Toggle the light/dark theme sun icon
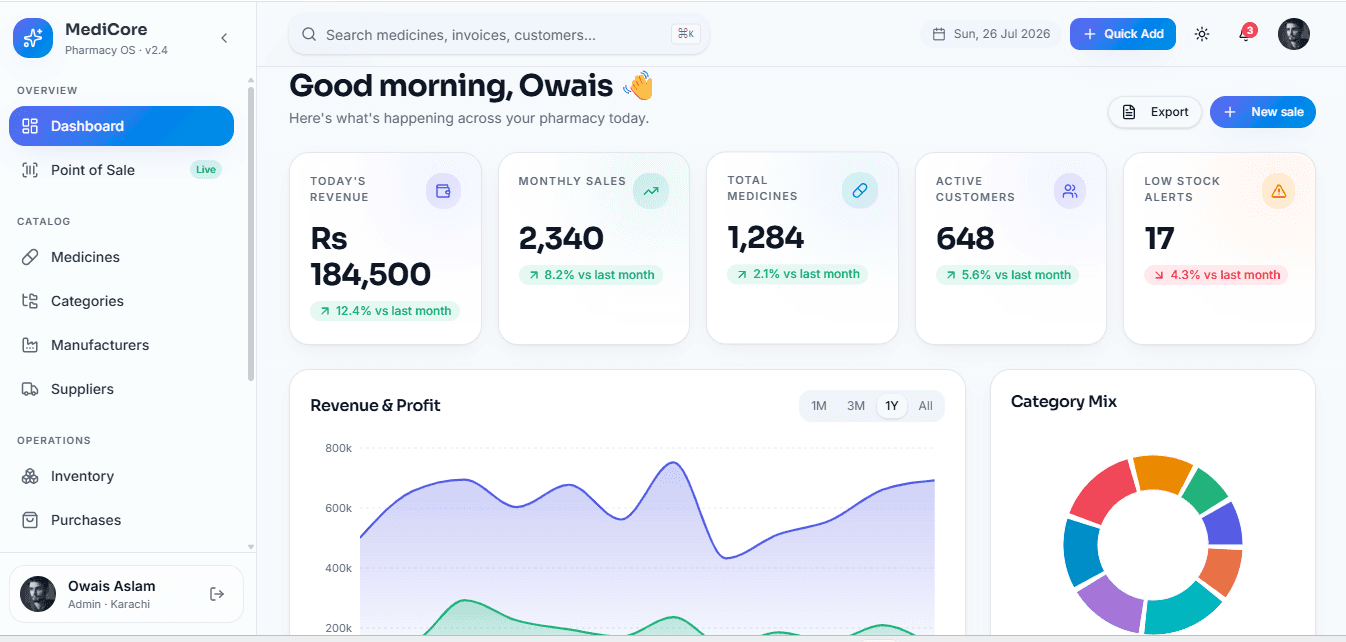This screenshot has width=1346, height=642. pyautogui.click(x=1202, y=34)
